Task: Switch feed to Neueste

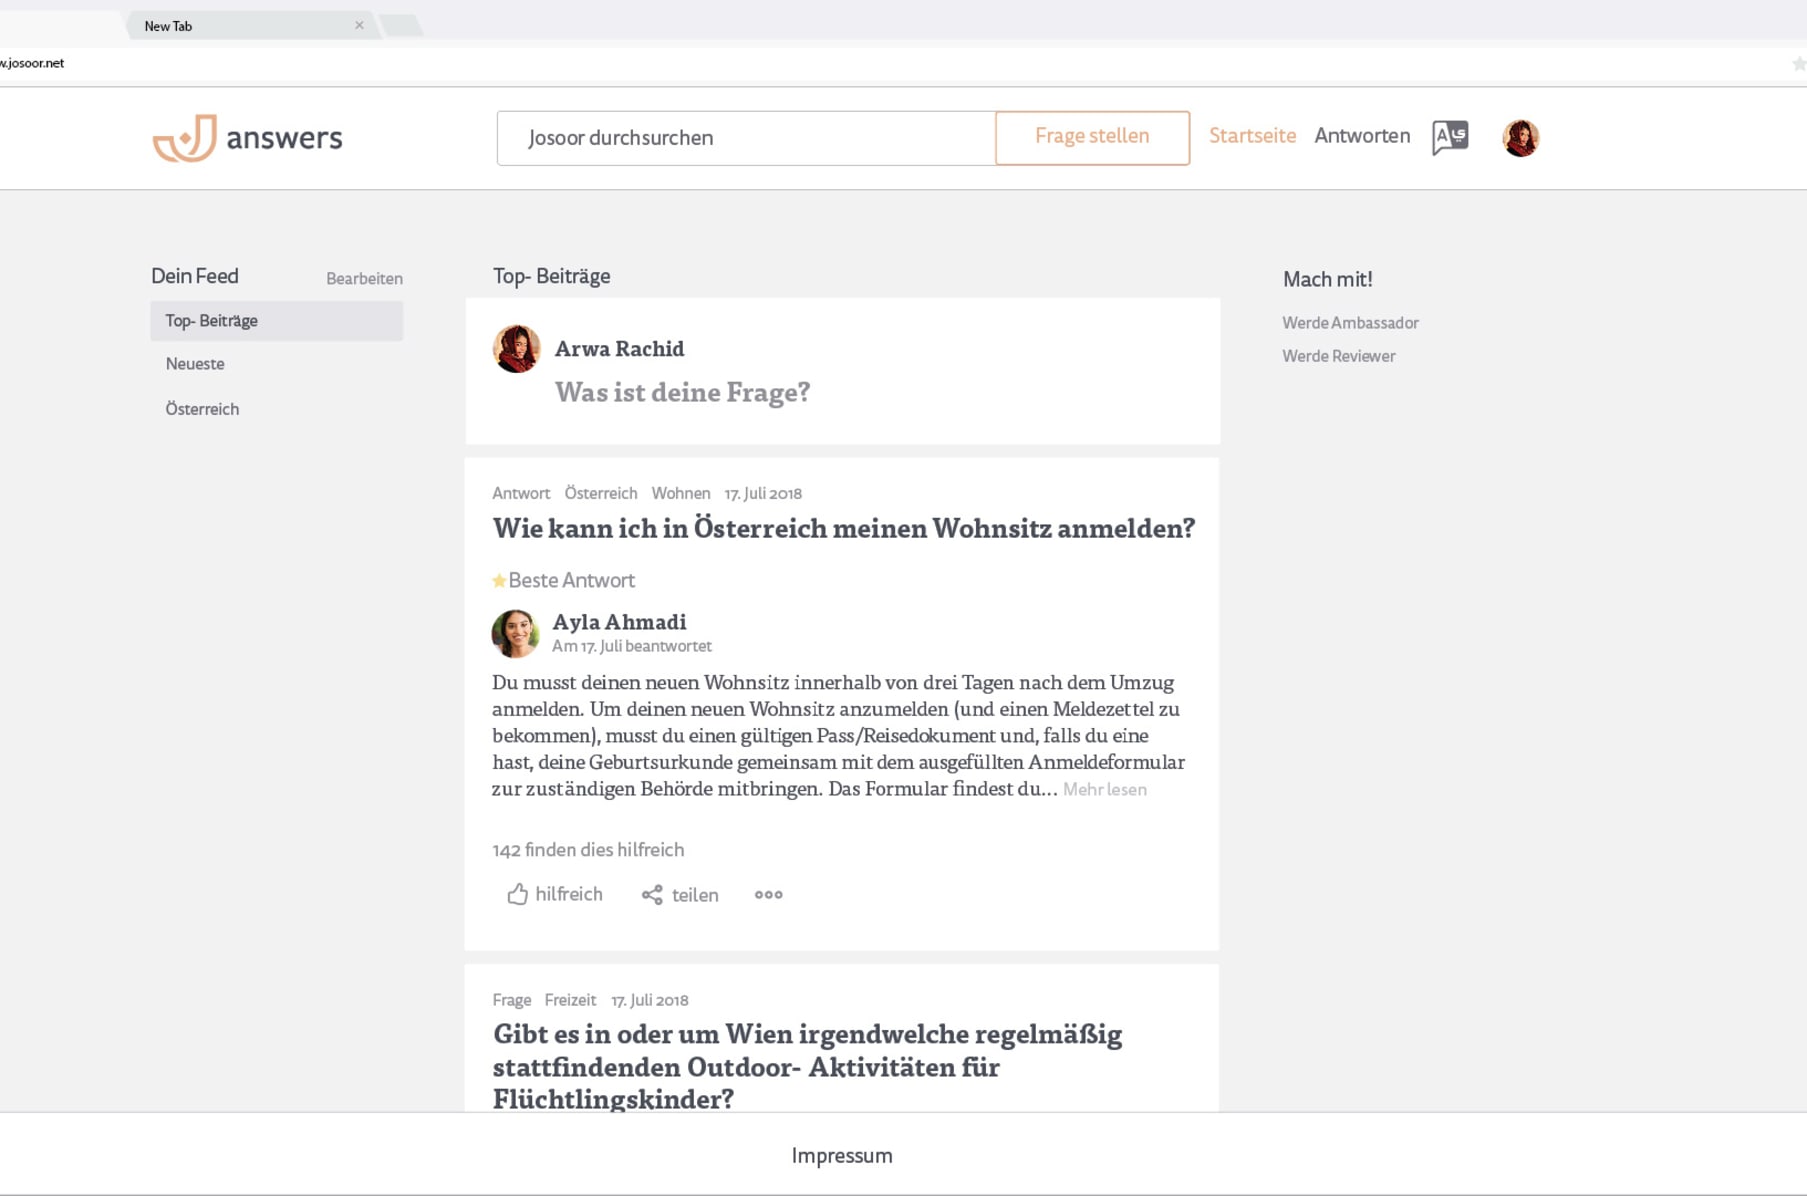Action: coord(194,363)
